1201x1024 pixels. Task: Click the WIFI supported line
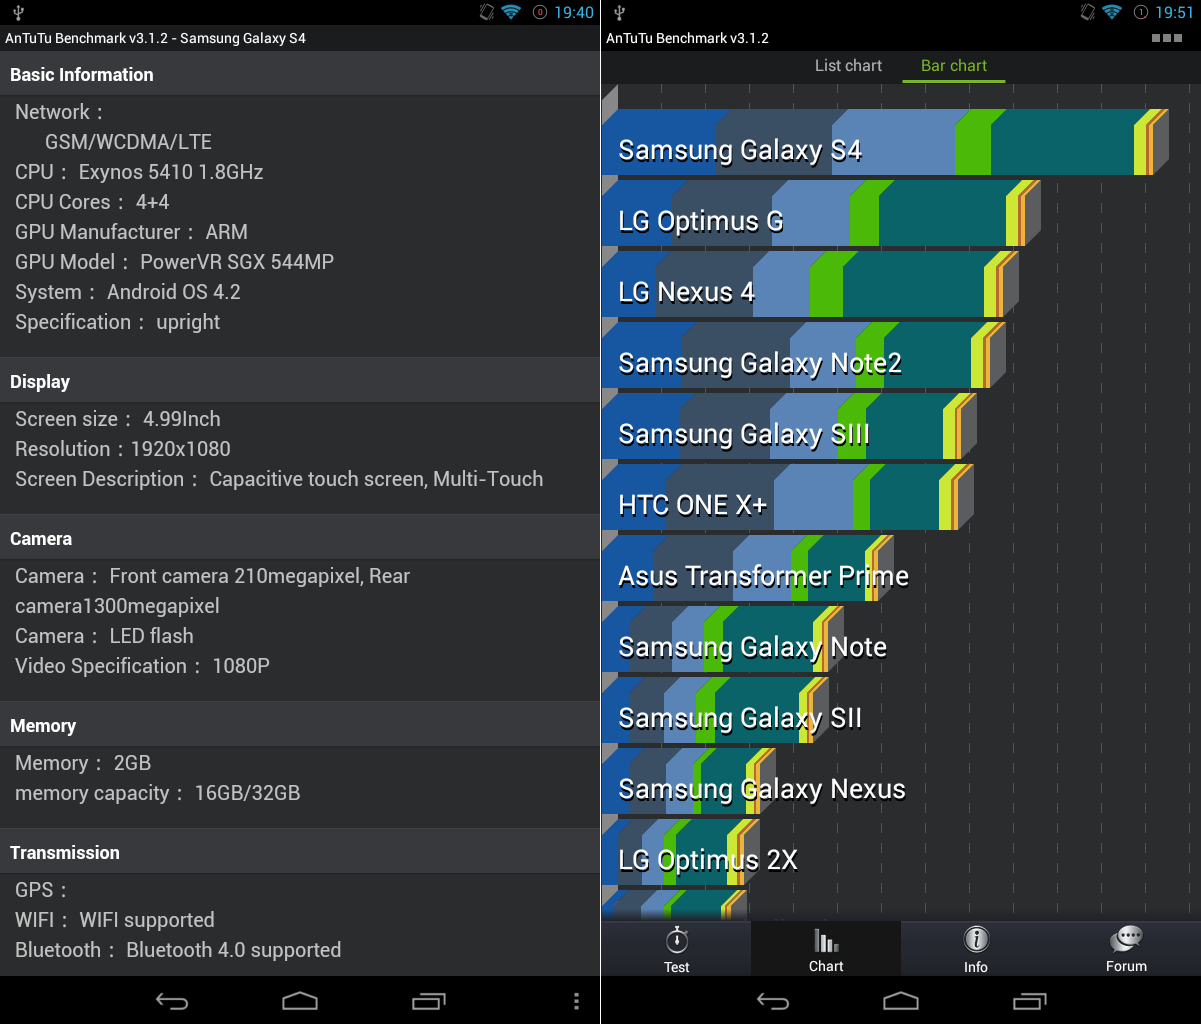(115, 920)
